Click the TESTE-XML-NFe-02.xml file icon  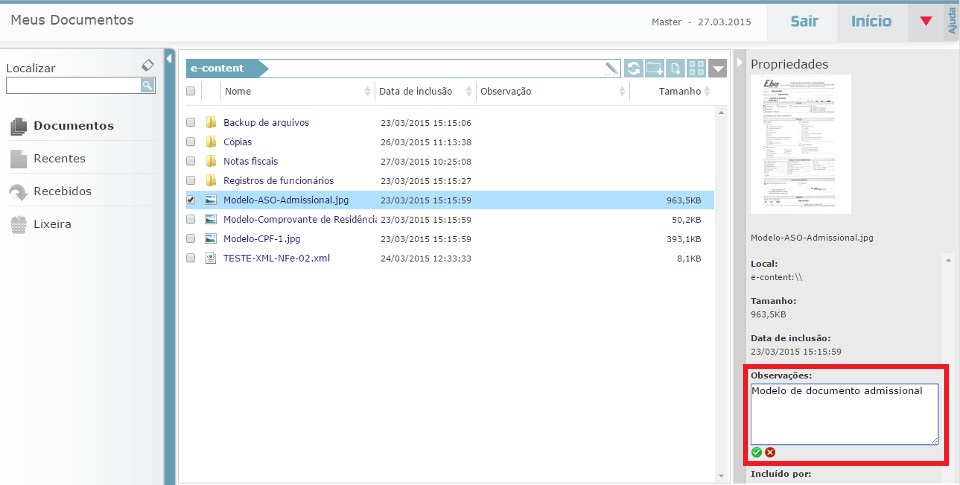coord(211,258)
